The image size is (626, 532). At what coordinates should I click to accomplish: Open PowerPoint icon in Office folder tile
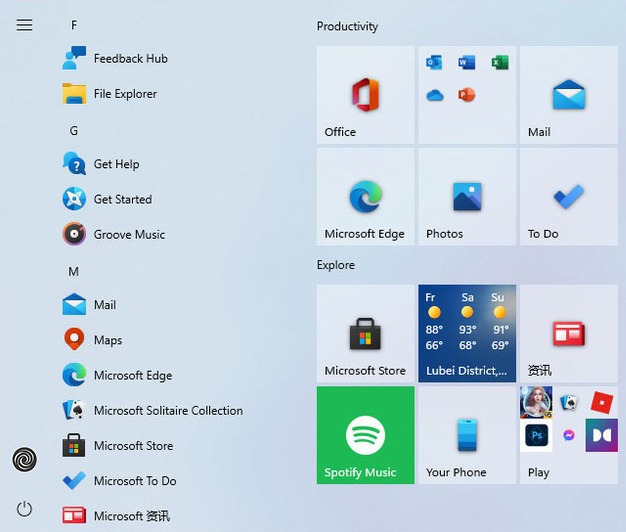467,95
